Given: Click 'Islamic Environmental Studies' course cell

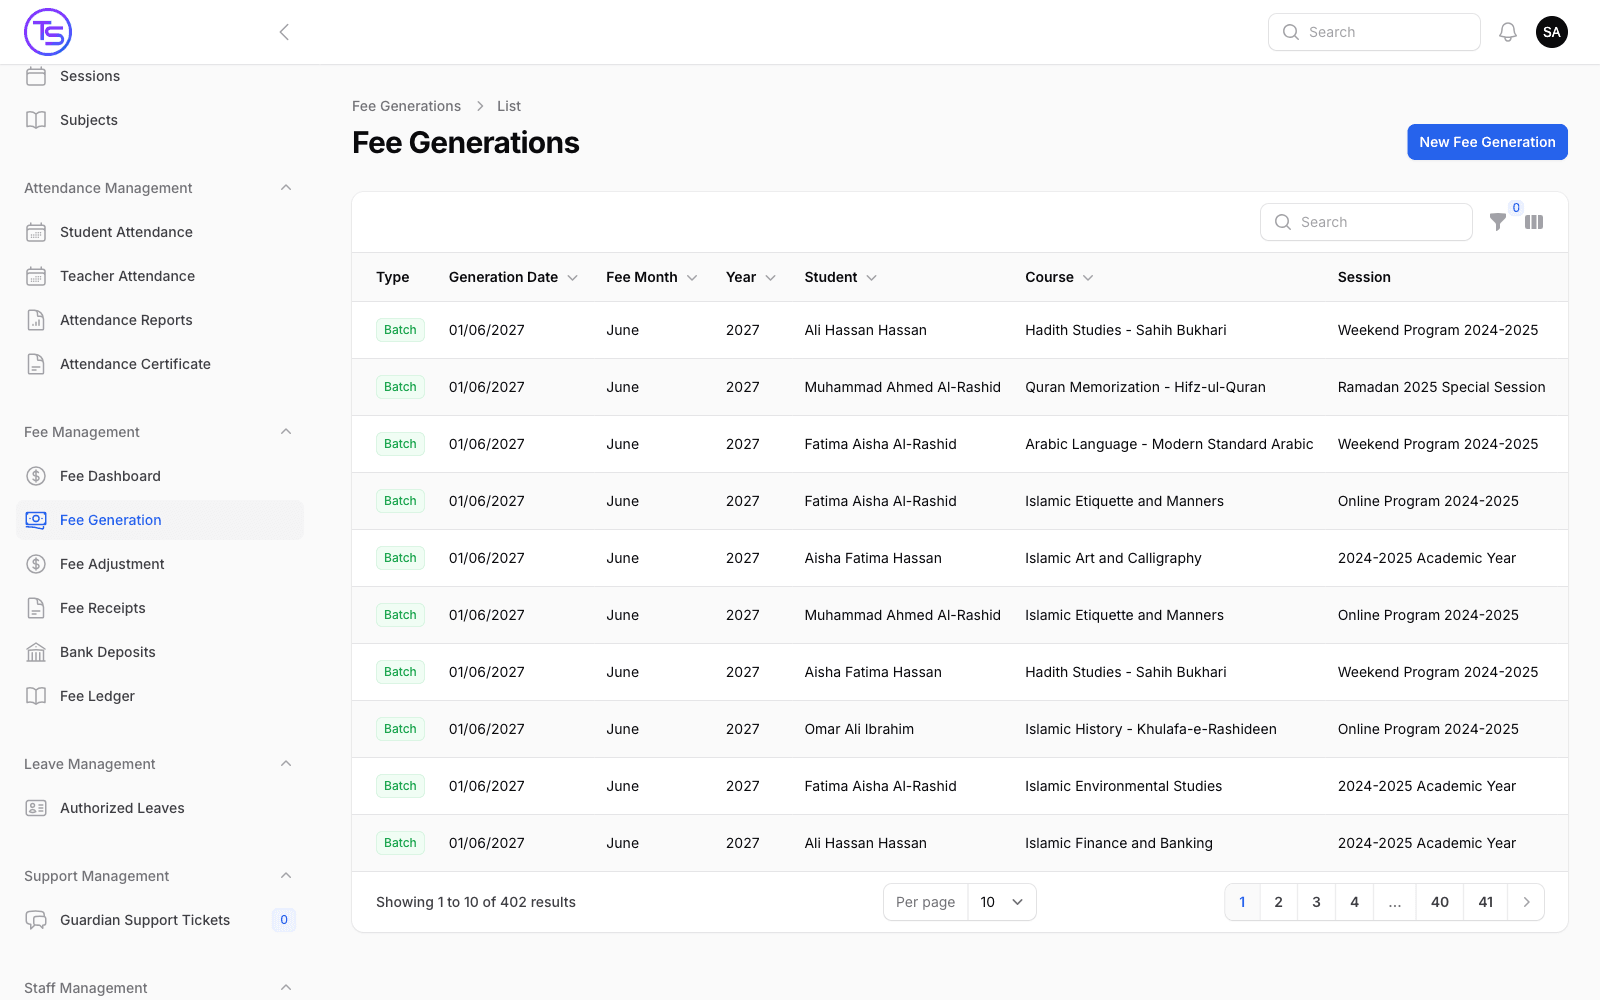Looking at the screenshot, I should [1123, 786].
